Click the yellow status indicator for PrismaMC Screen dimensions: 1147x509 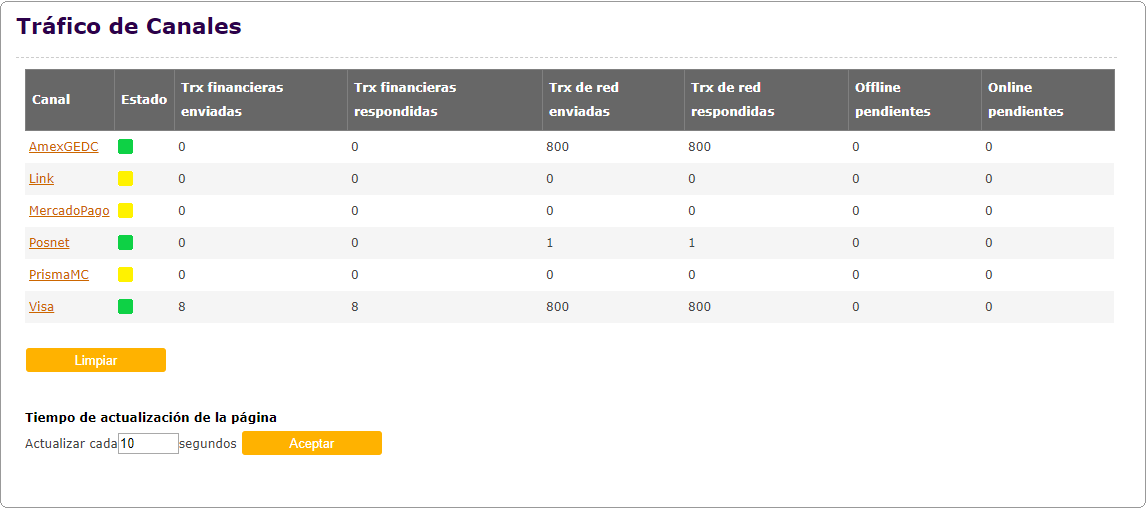point(125,275)
